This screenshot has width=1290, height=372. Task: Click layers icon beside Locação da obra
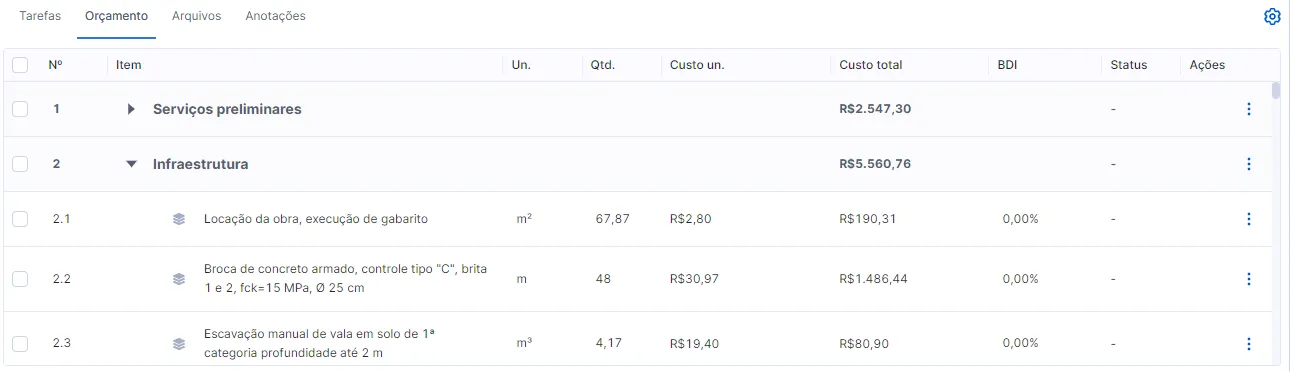point(179,219)
